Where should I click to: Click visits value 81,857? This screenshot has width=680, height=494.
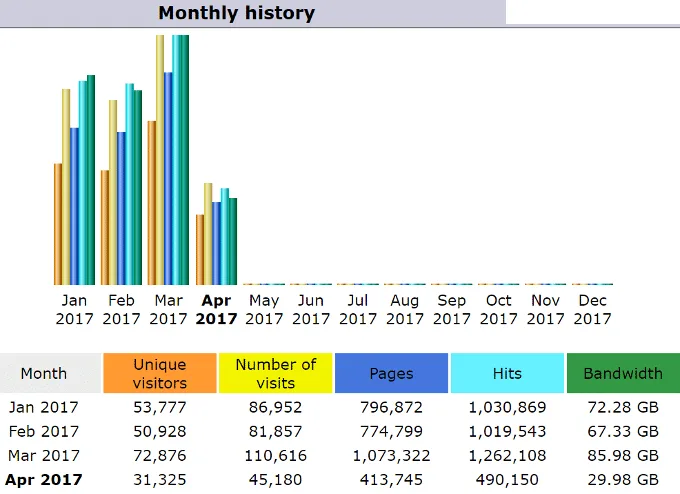[275, 432]
